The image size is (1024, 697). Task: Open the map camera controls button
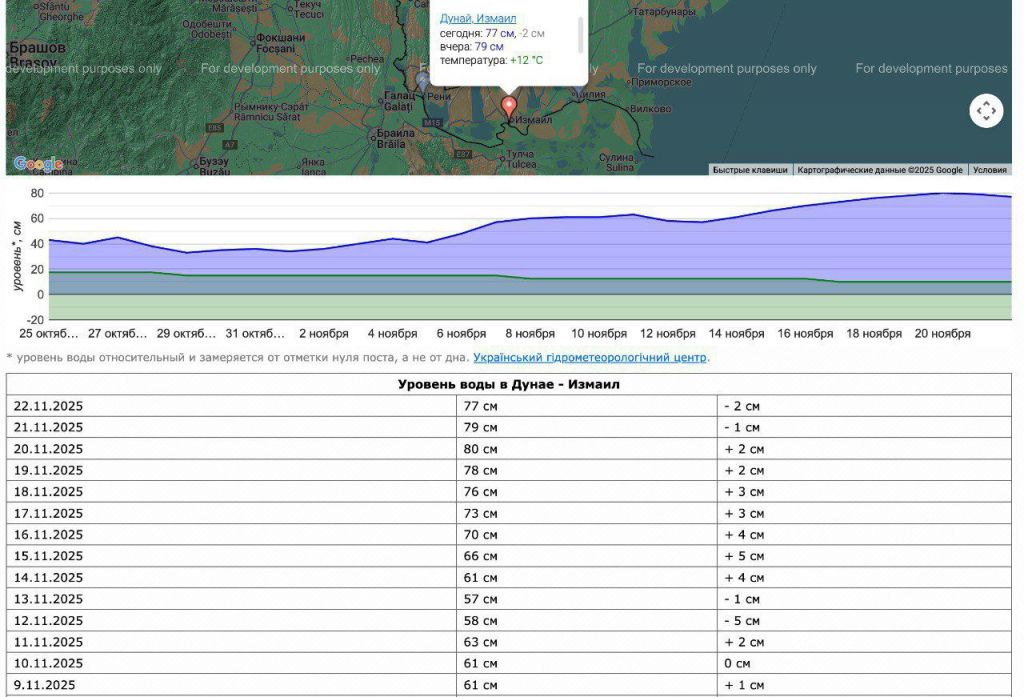[x=986, y=111]
